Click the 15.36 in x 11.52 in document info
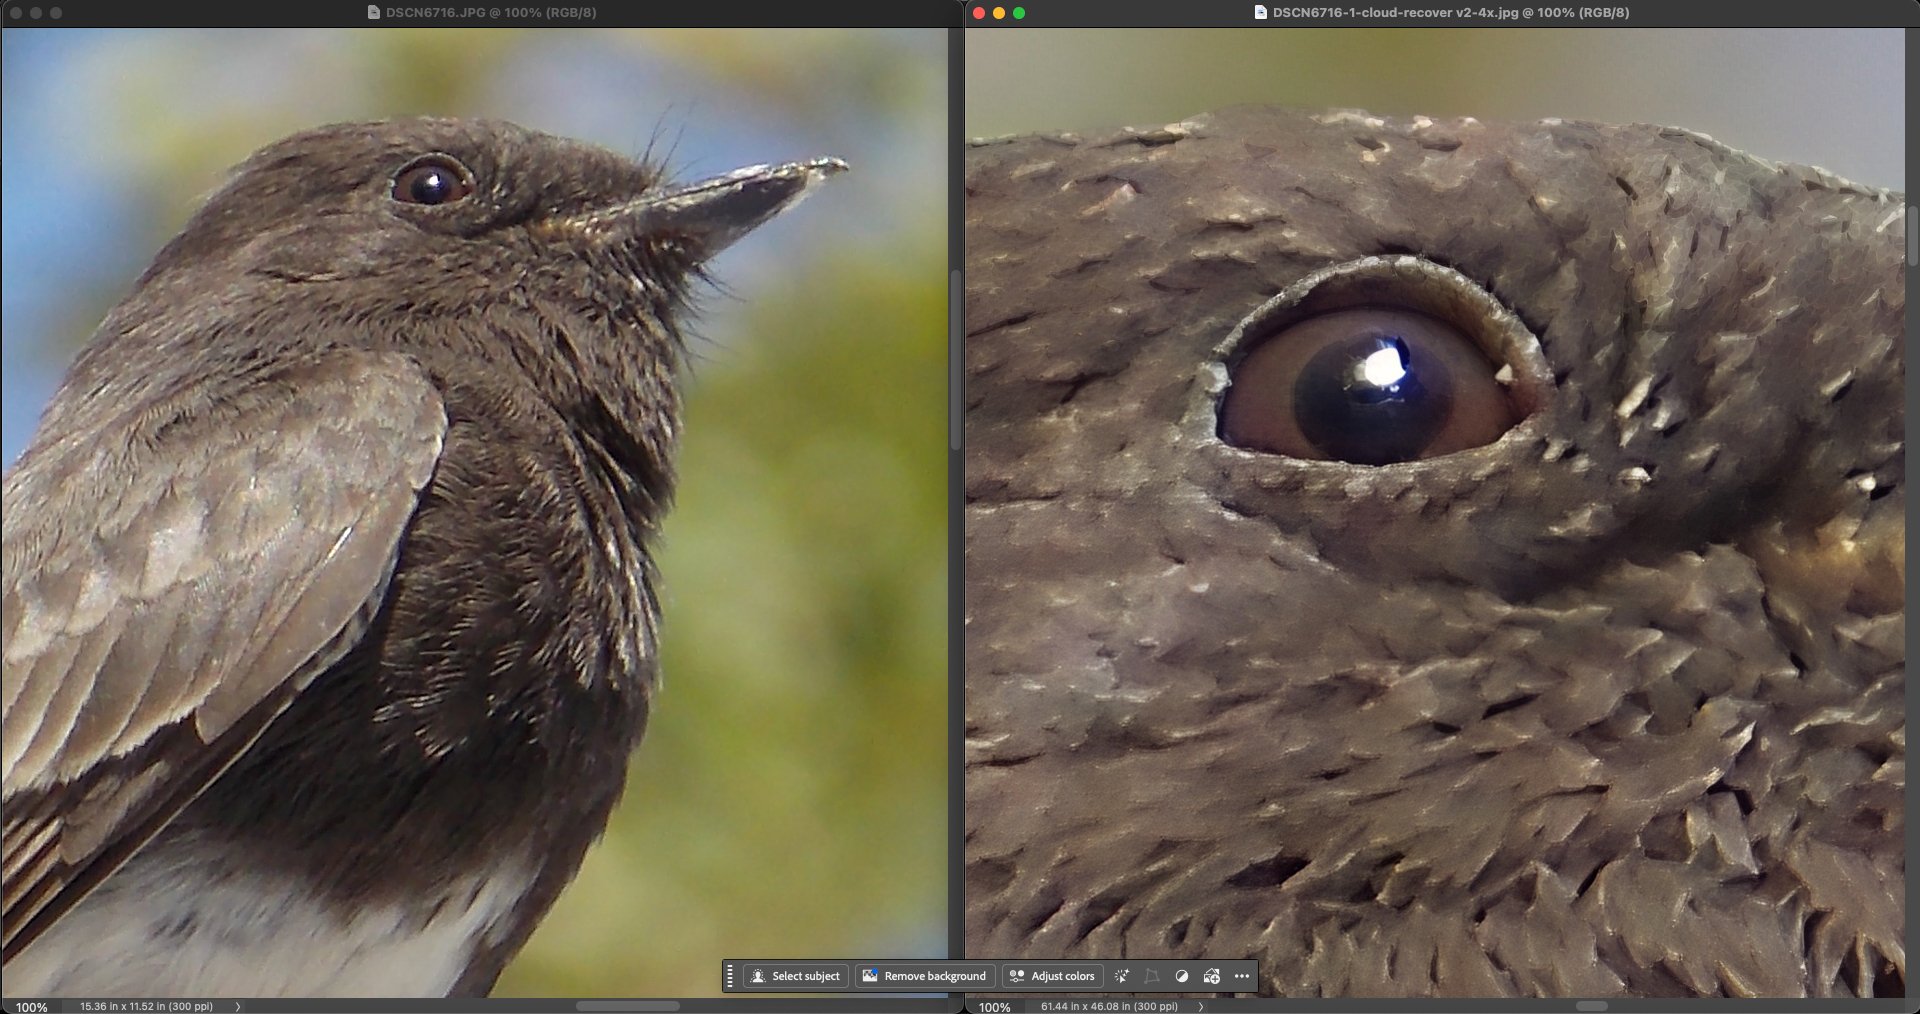The image size is (1920, 1014). click(146, 1006)
